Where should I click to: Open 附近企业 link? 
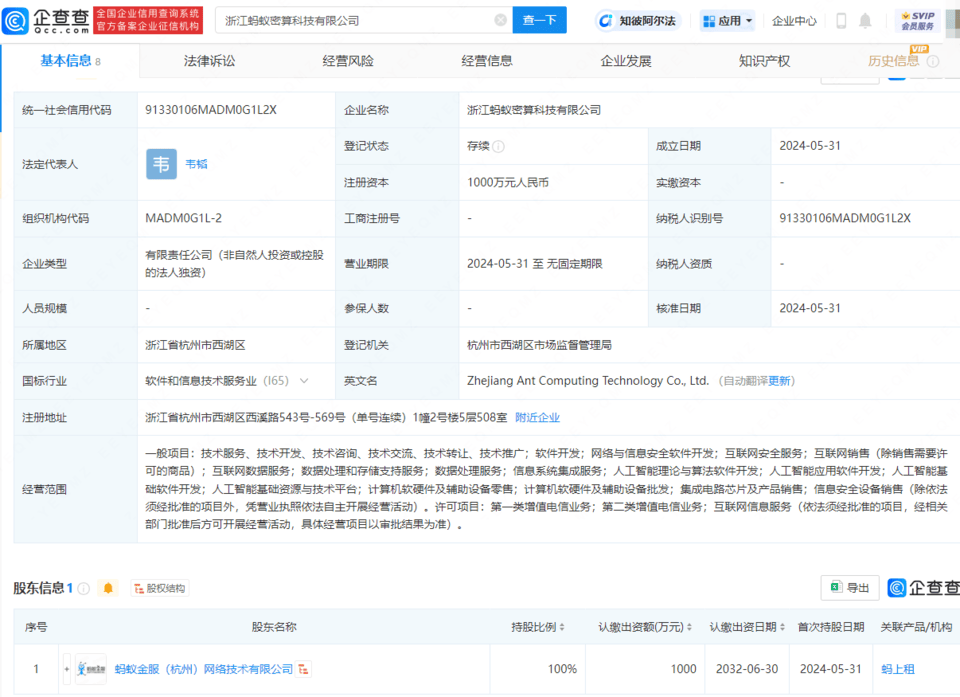(x=538, y=418)
